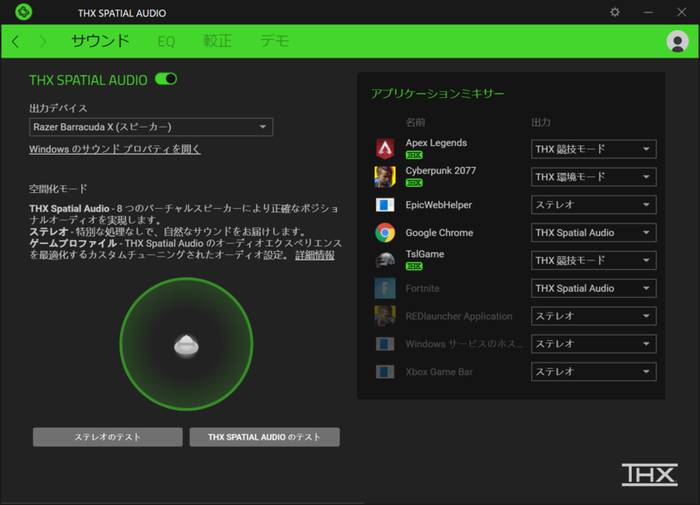
Task: Click the THX logo at bottom right
Action: (650, 474)
